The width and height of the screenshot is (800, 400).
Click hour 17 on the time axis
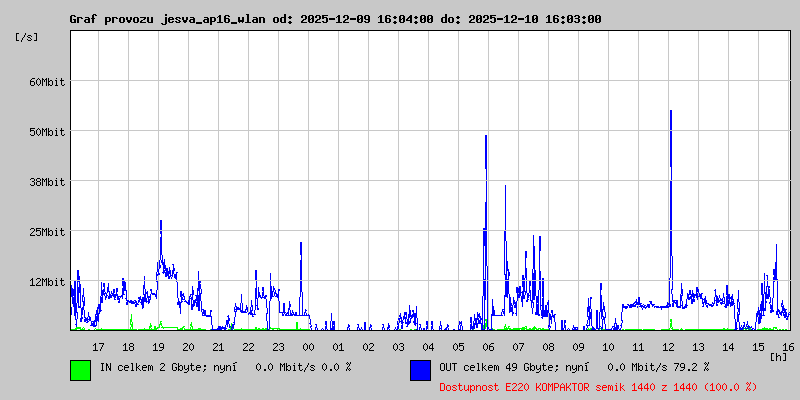(x=98, y=346)
